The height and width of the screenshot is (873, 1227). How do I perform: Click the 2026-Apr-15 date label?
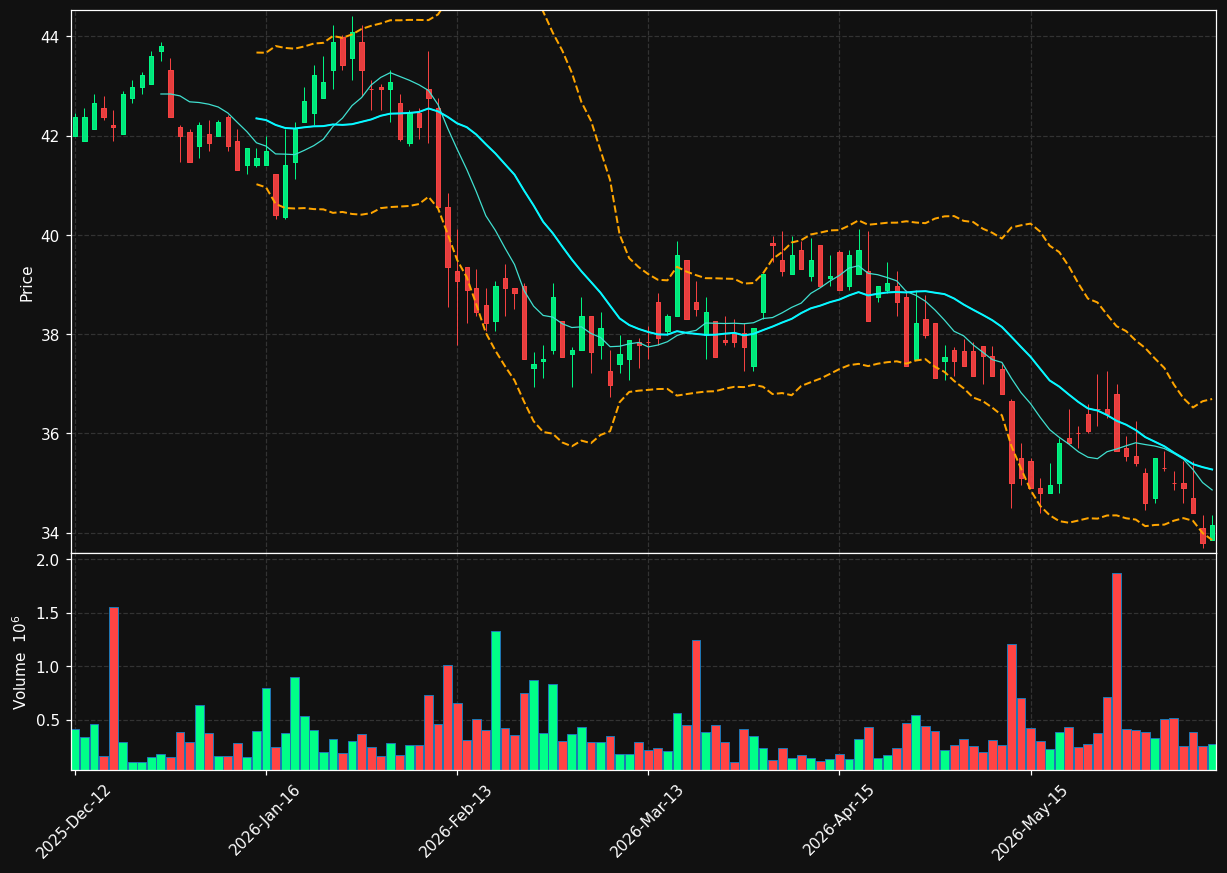click(x=838, y=821)
